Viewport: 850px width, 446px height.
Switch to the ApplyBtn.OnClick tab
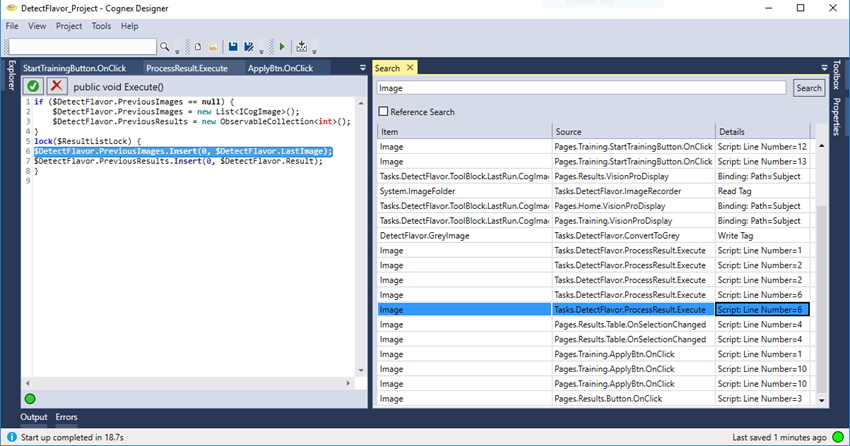click(x=280, y=68)
